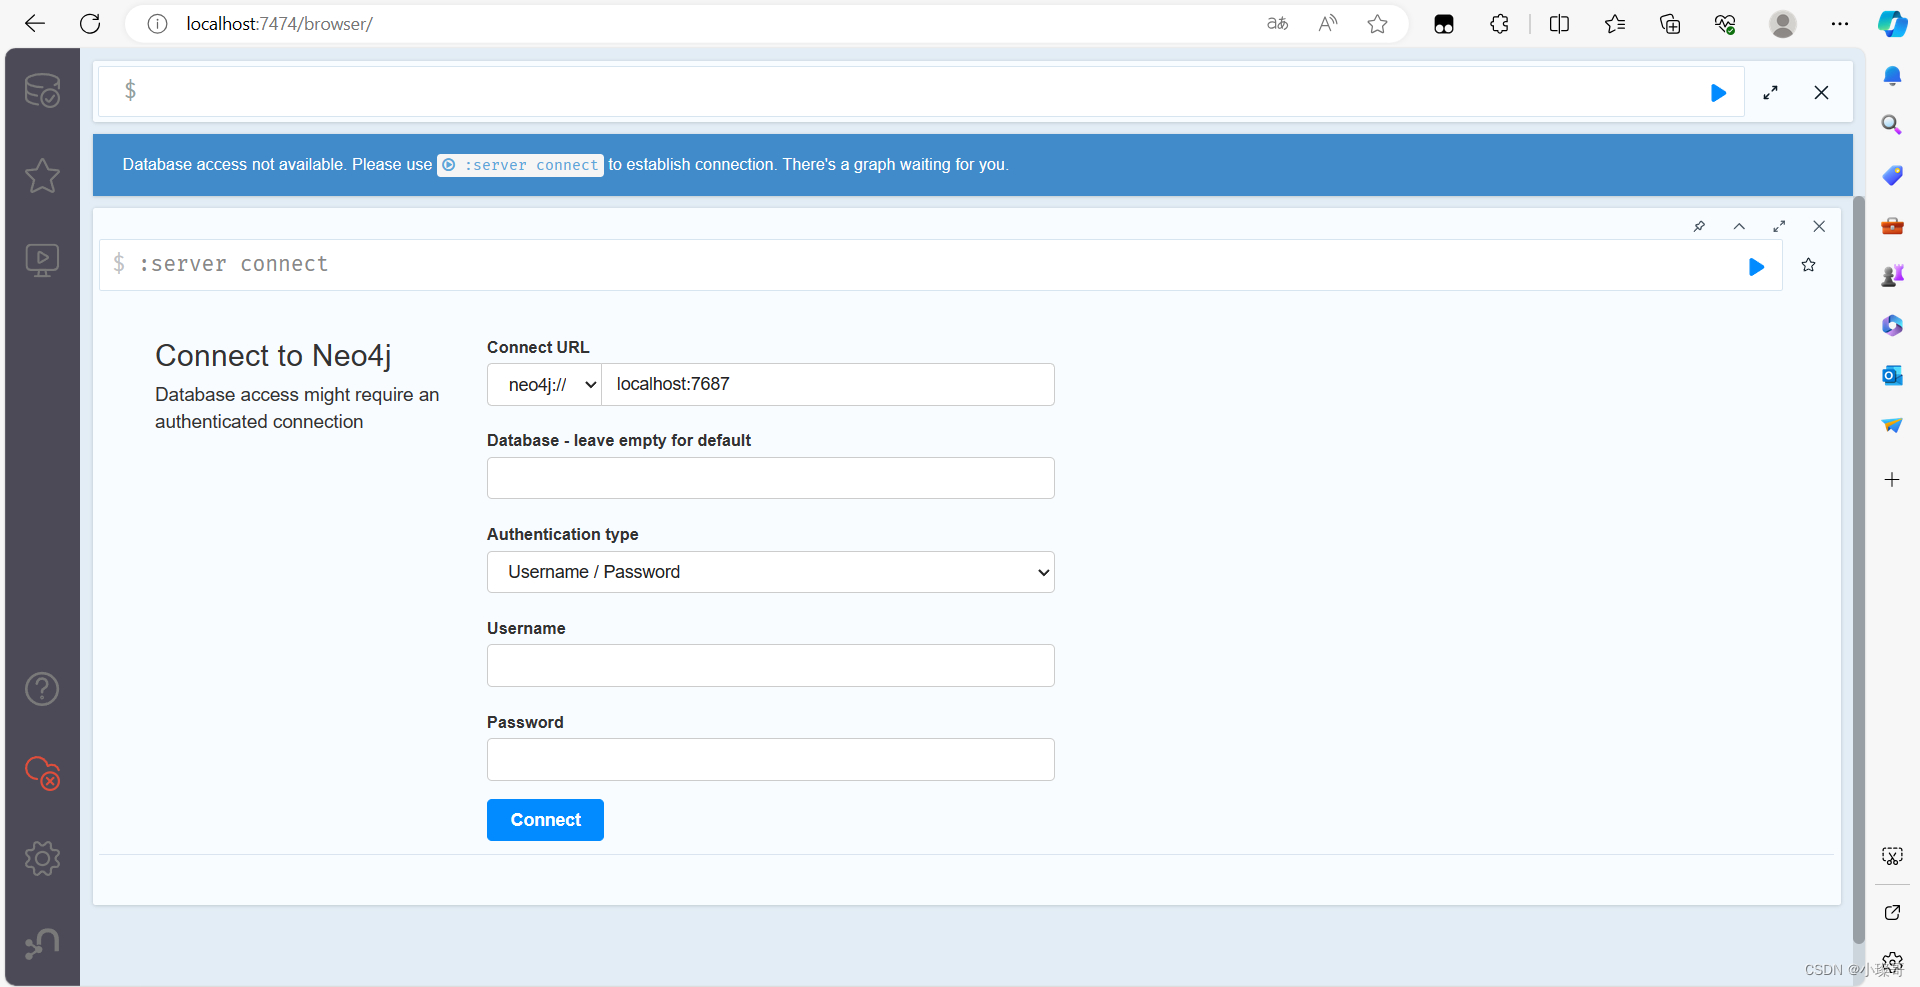This screenshot has height=987, width=1920.
Task: Click the Password input field
Action: point(771,760)
